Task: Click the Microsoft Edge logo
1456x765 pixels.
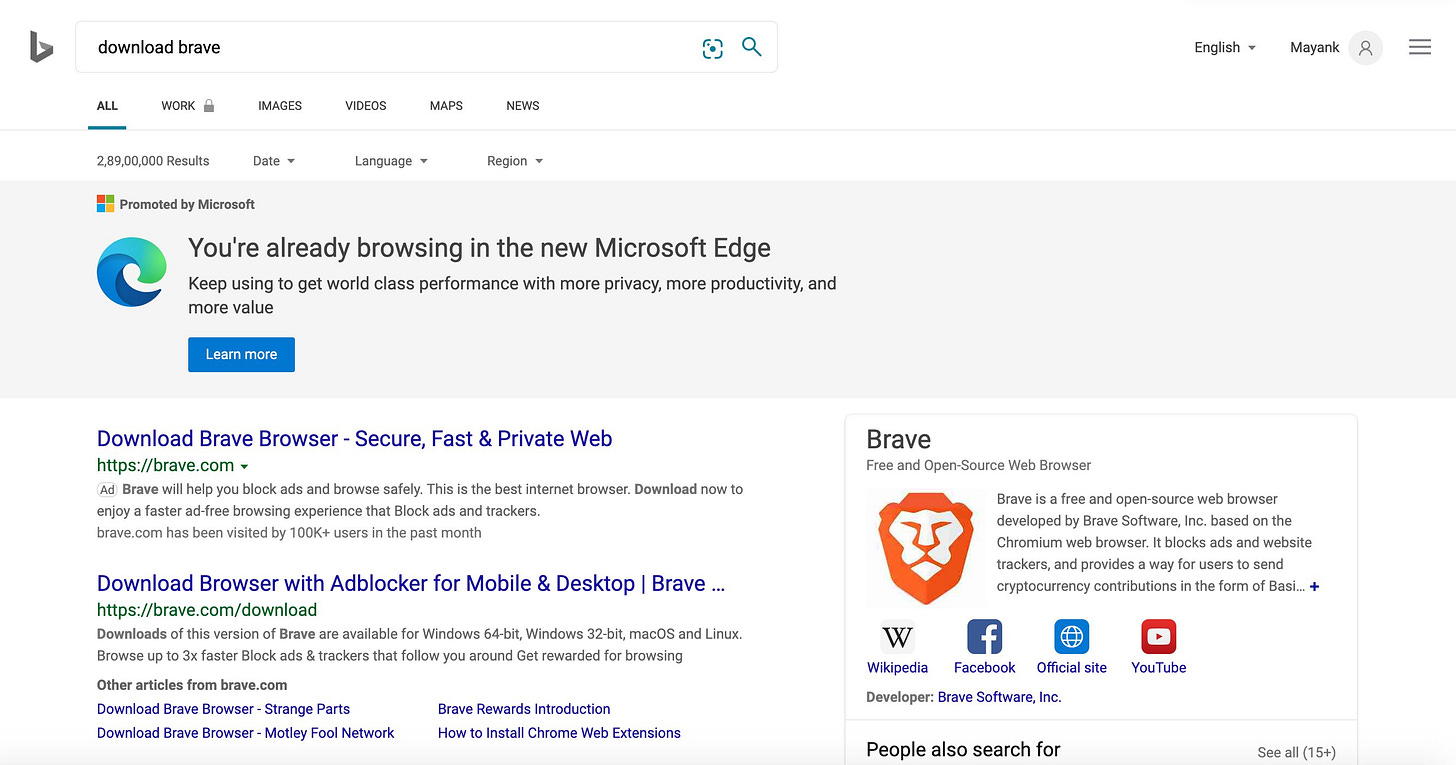Action: (131, 272)
